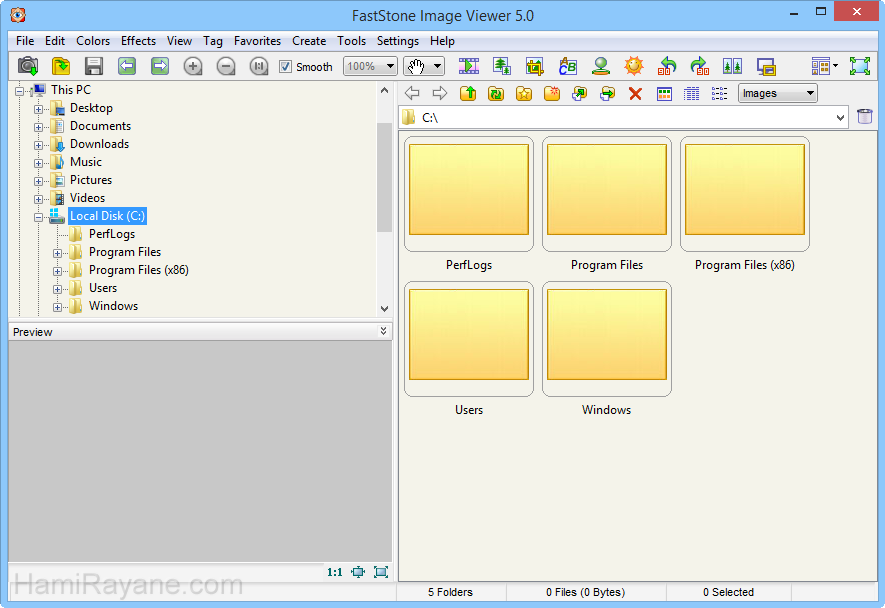Open the recycle bin icon beside path bar
The height and width of the screenshot is (608, 885).
tap(865, 117)
